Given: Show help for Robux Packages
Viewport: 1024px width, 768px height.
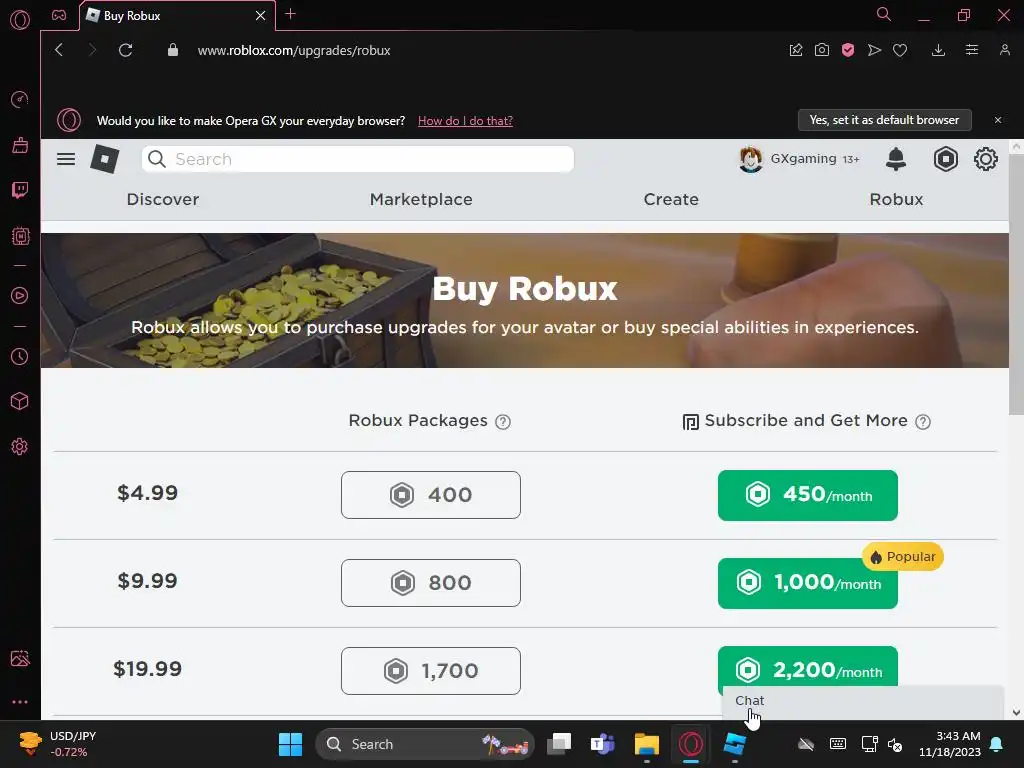Looking at the screenshot, I should point(503,422).
